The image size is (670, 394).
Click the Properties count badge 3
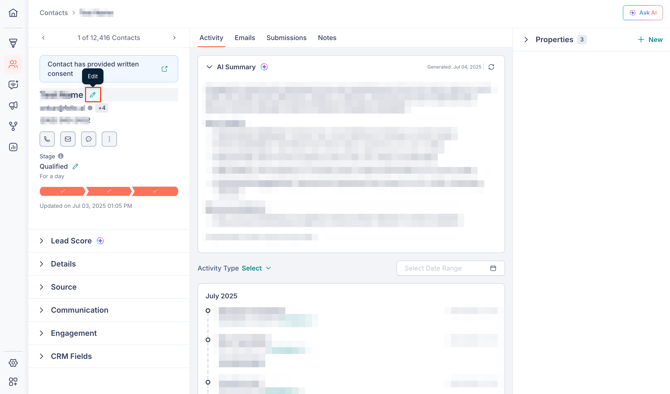click(x=582, y=39)
